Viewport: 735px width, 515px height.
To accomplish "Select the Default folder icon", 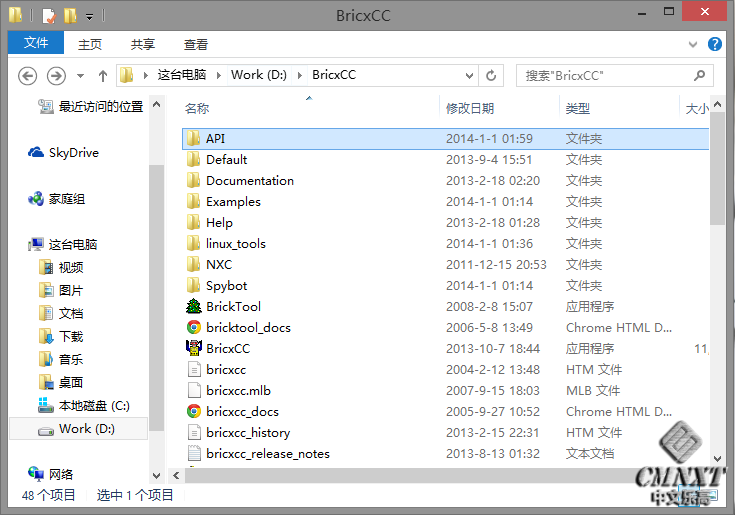I will tap(194, 159).
